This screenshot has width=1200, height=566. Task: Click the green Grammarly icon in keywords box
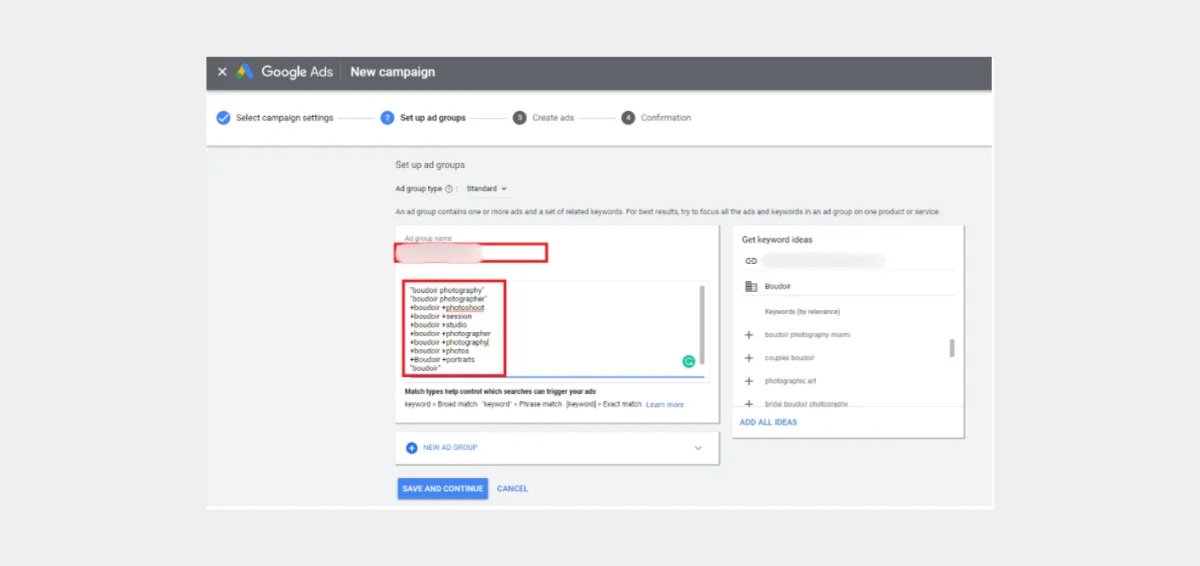point(688,362)
